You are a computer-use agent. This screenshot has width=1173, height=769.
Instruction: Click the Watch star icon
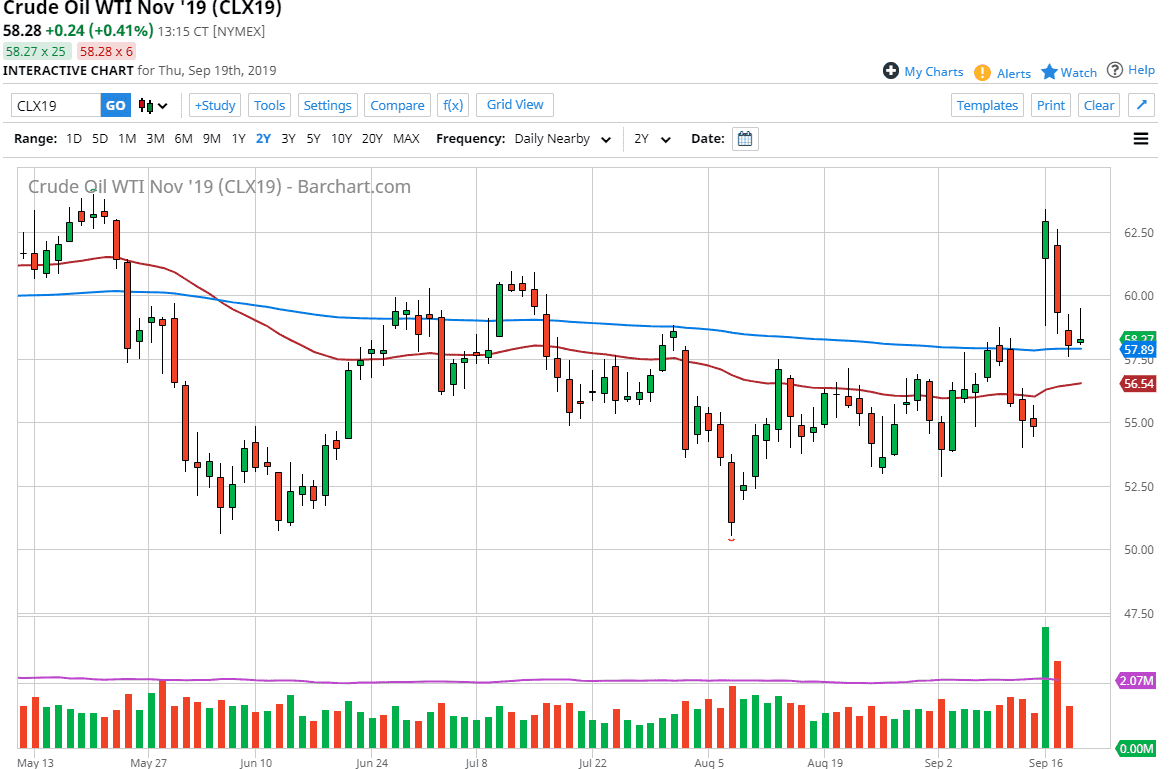pyautogui.click(x=1049, y=72)
